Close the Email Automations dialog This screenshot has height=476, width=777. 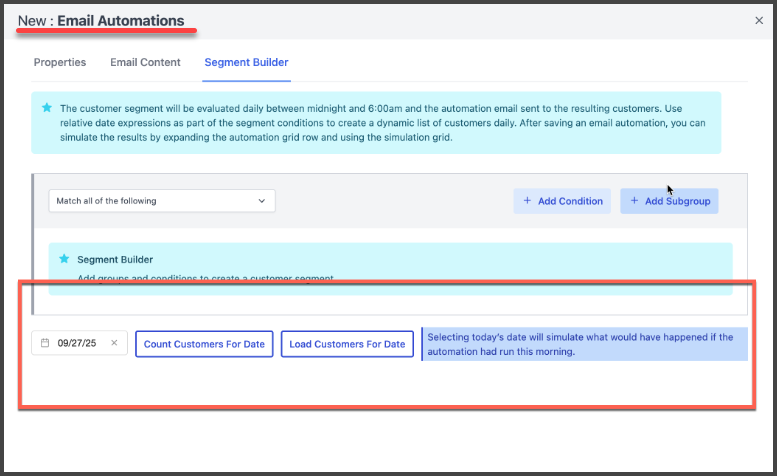[x=758, y=20]
